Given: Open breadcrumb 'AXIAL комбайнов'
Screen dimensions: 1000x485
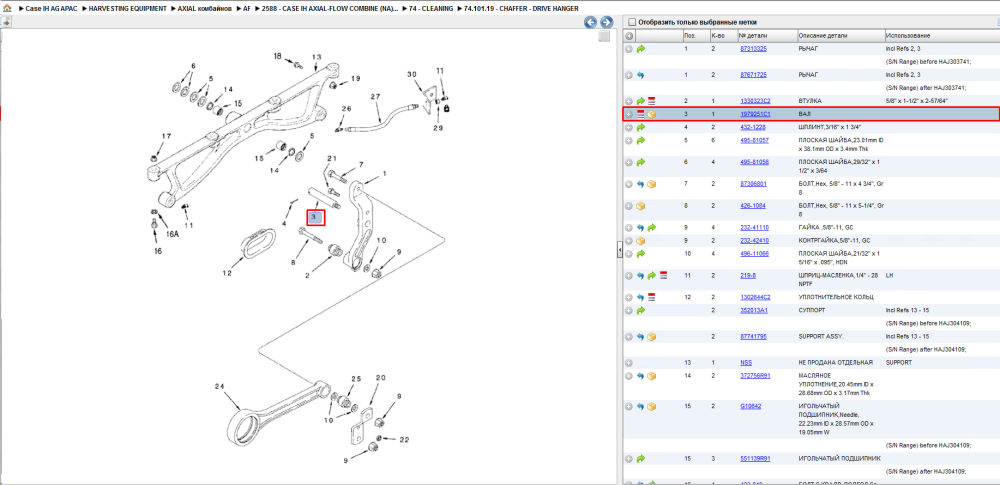Looking at the screenshot, I should point(204,9).
